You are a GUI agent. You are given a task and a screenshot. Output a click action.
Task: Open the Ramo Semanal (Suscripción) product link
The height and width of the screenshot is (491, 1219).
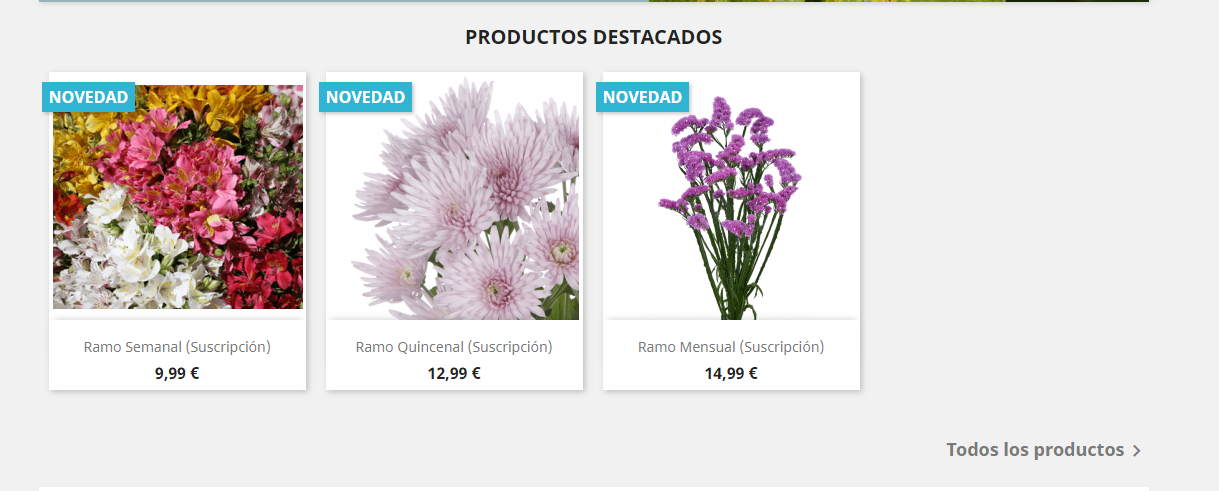pos(177,347)
